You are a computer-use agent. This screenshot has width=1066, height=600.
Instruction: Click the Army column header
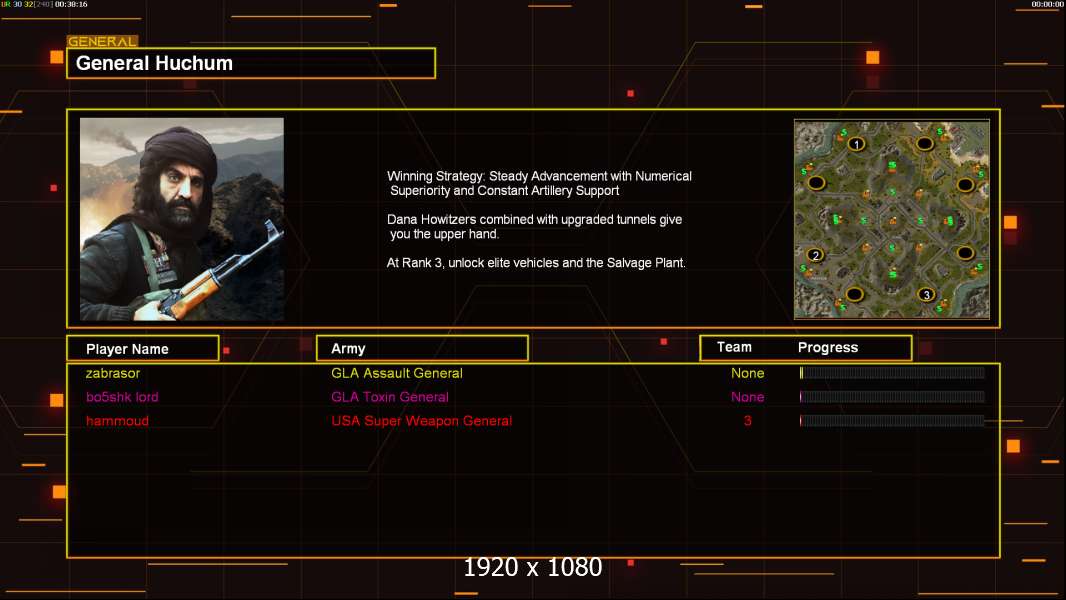point(422,349)
